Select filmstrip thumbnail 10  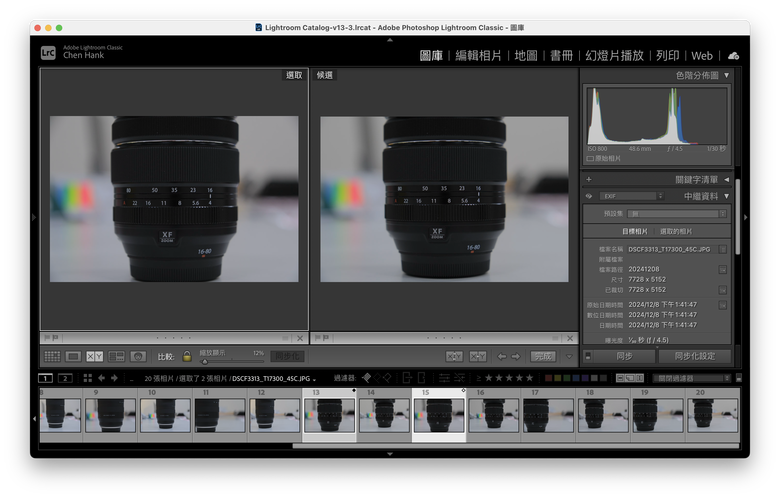165,414
